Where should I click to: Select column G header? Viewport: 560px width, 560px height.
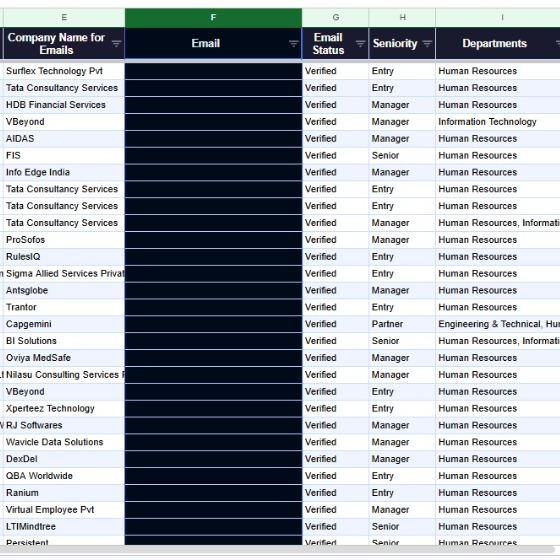coord(335,18)
